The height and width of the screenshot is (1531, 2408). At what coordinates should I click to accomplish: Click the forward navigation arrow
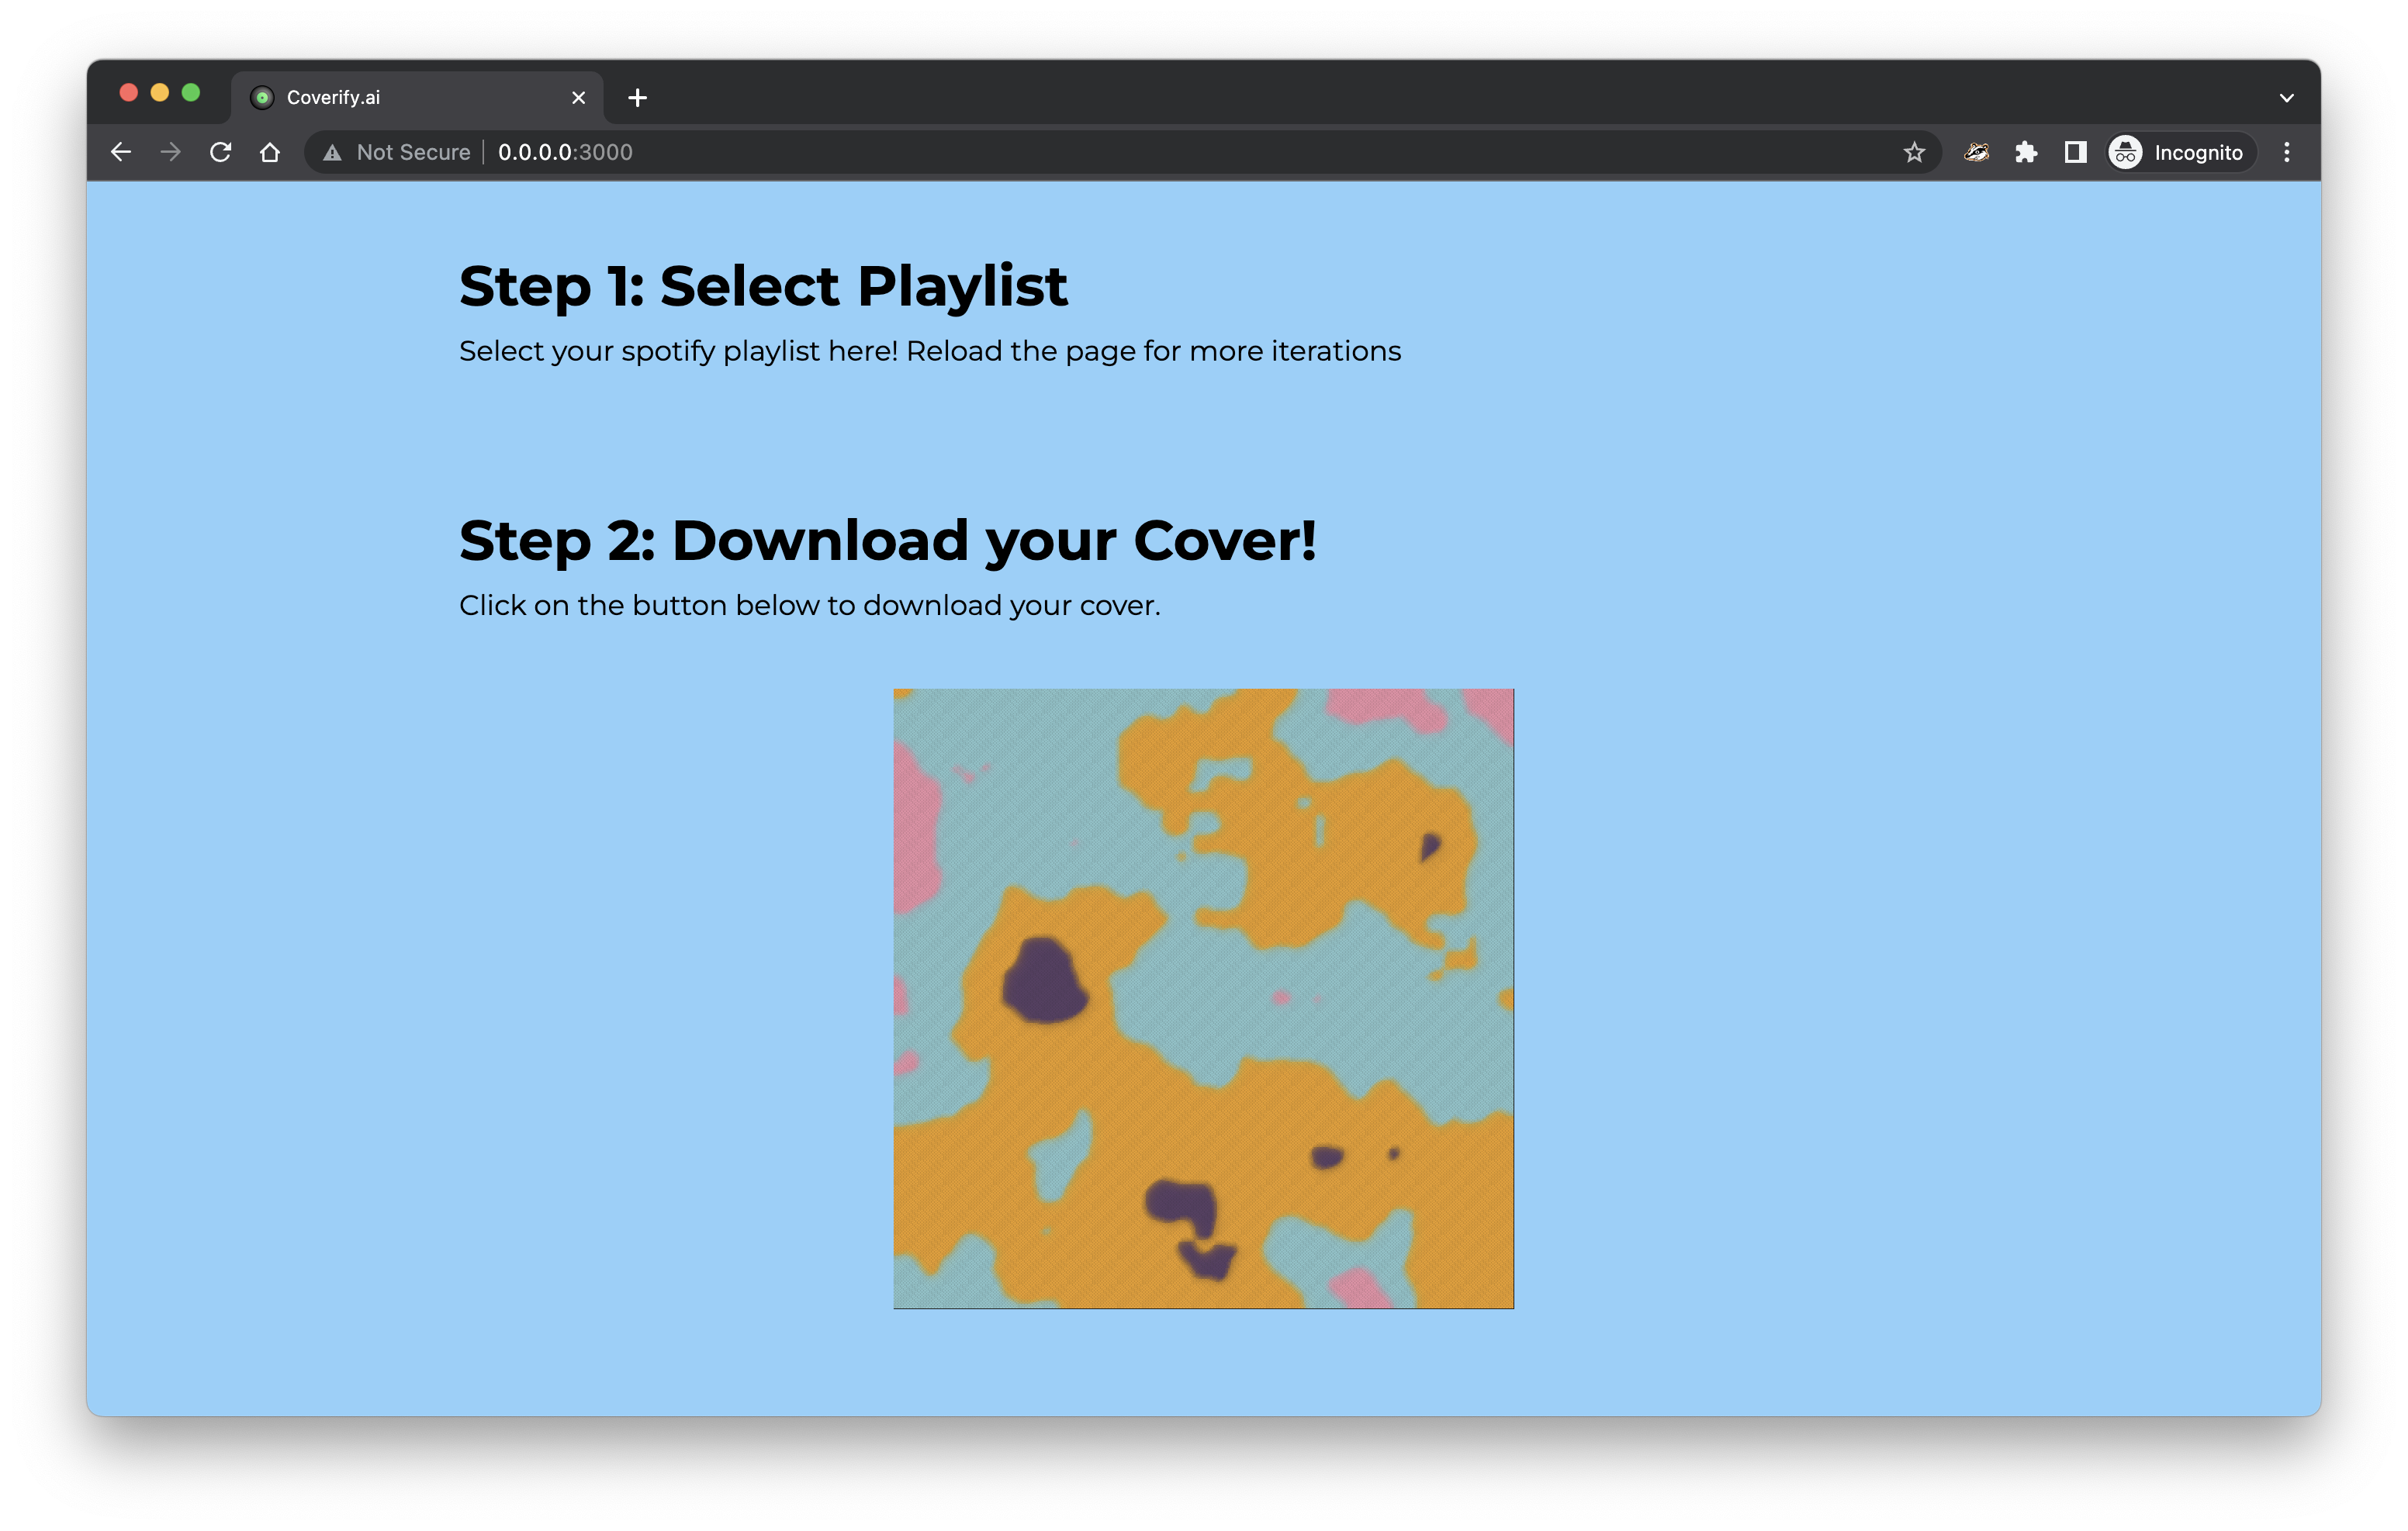tap(171, 152)
